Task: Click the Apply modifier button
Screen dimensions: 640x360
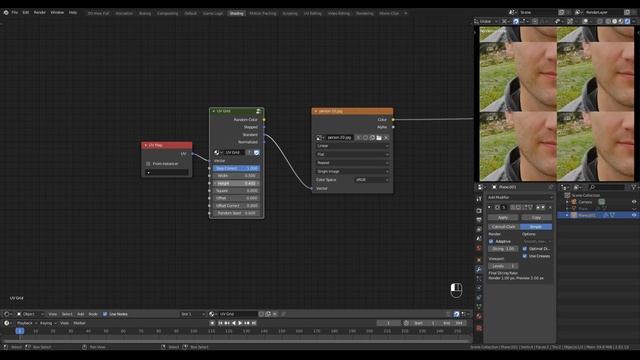Action: (503, 218)
